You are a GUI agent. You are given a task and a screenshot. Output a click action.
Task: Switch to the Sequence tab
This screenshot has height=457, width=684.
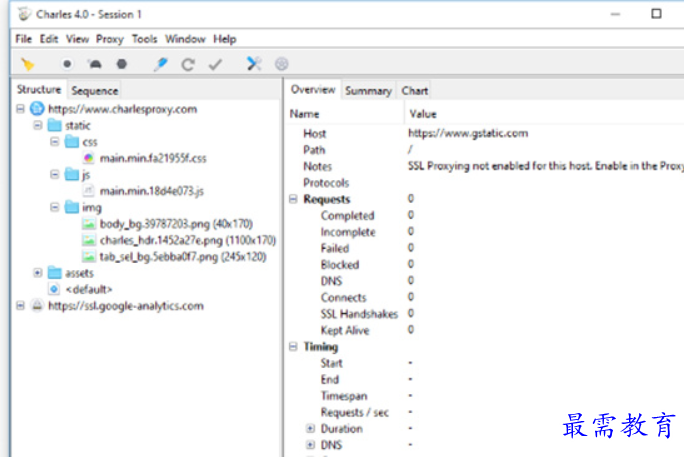tap(95, 91)
